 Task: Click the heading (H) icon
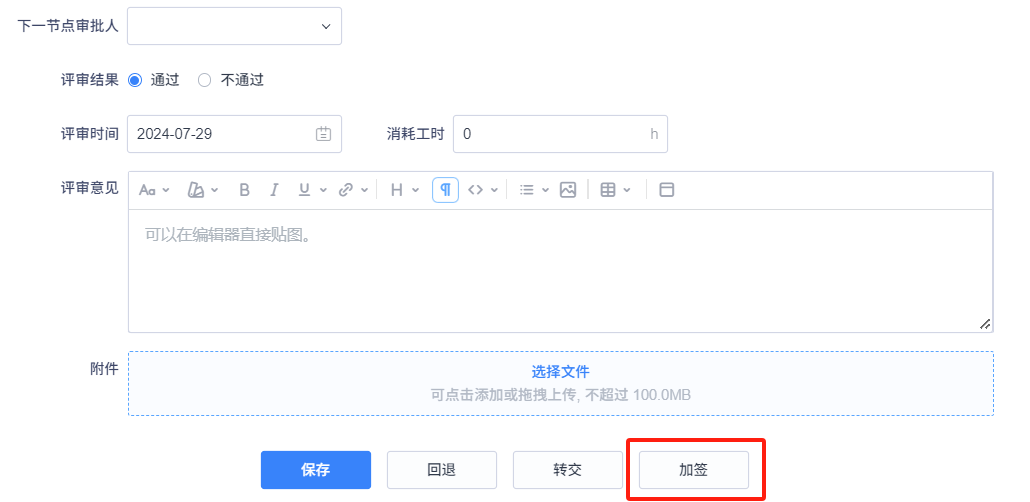pos(396,190)
